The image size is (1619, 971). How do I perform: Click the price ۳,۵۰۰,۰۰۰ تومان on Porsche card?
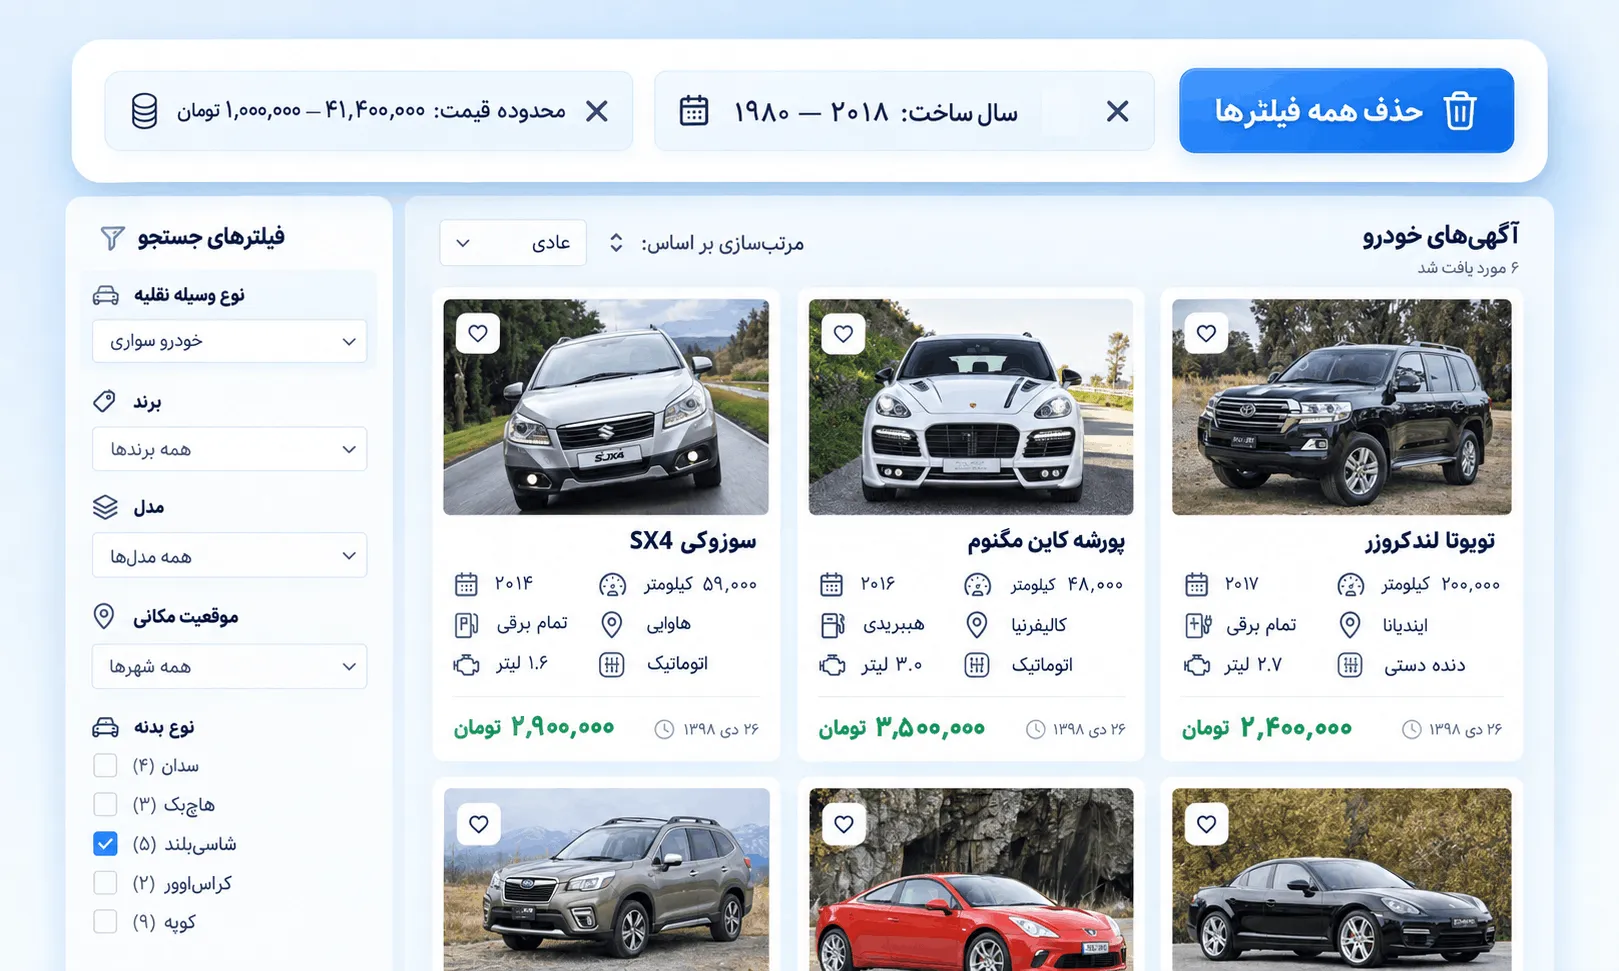point(901,727)
